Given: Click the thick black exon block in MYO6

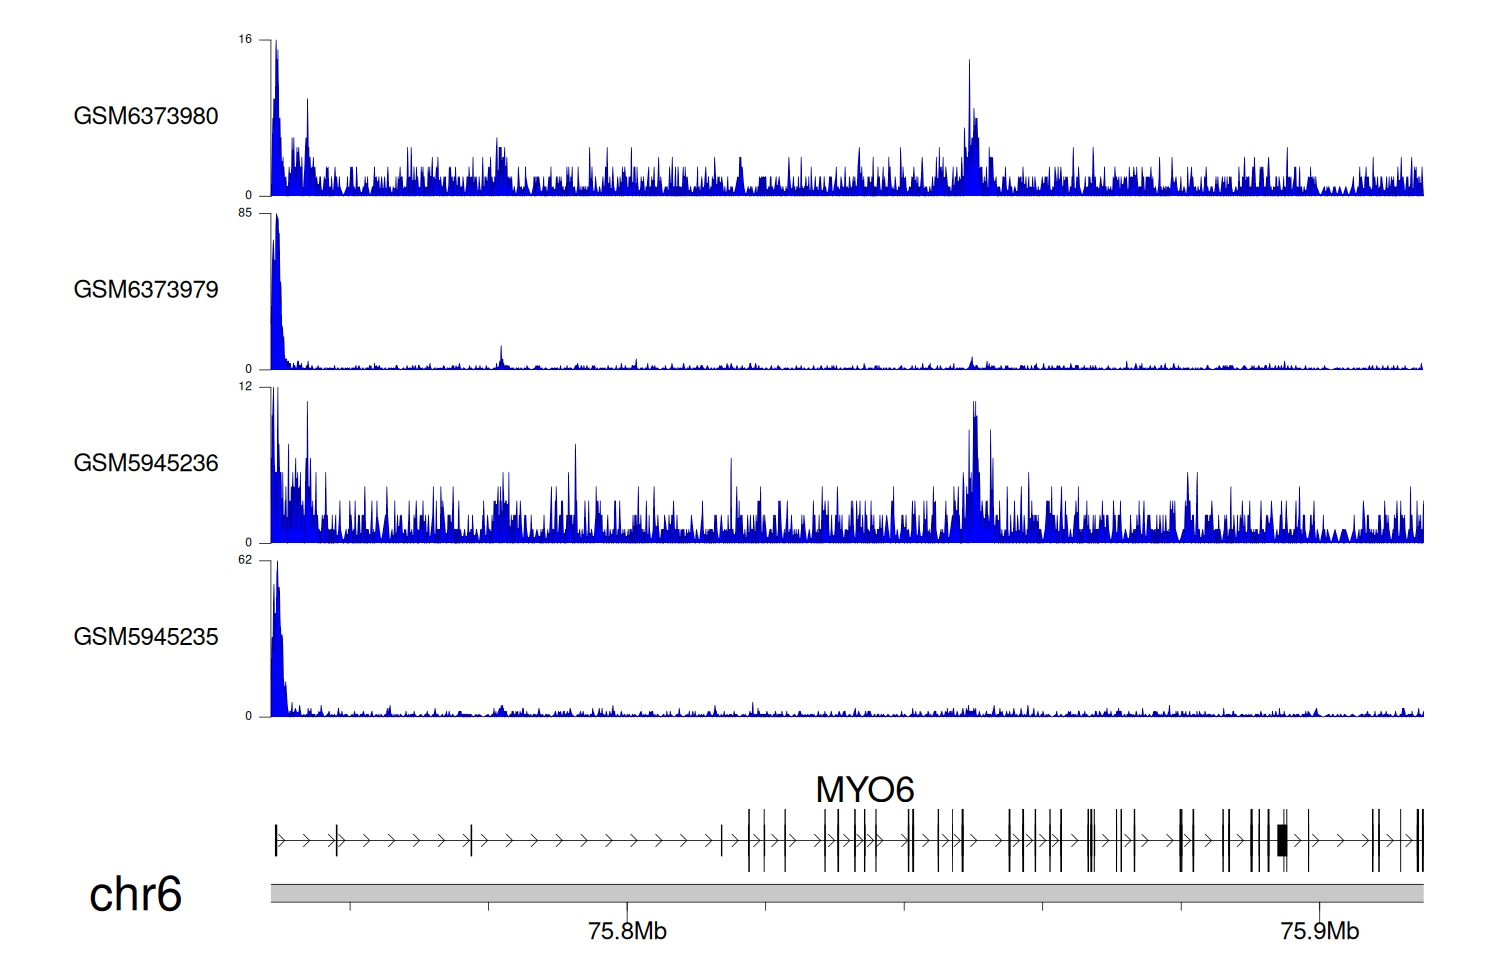Looking at the screenshot, I should 1282,840.
